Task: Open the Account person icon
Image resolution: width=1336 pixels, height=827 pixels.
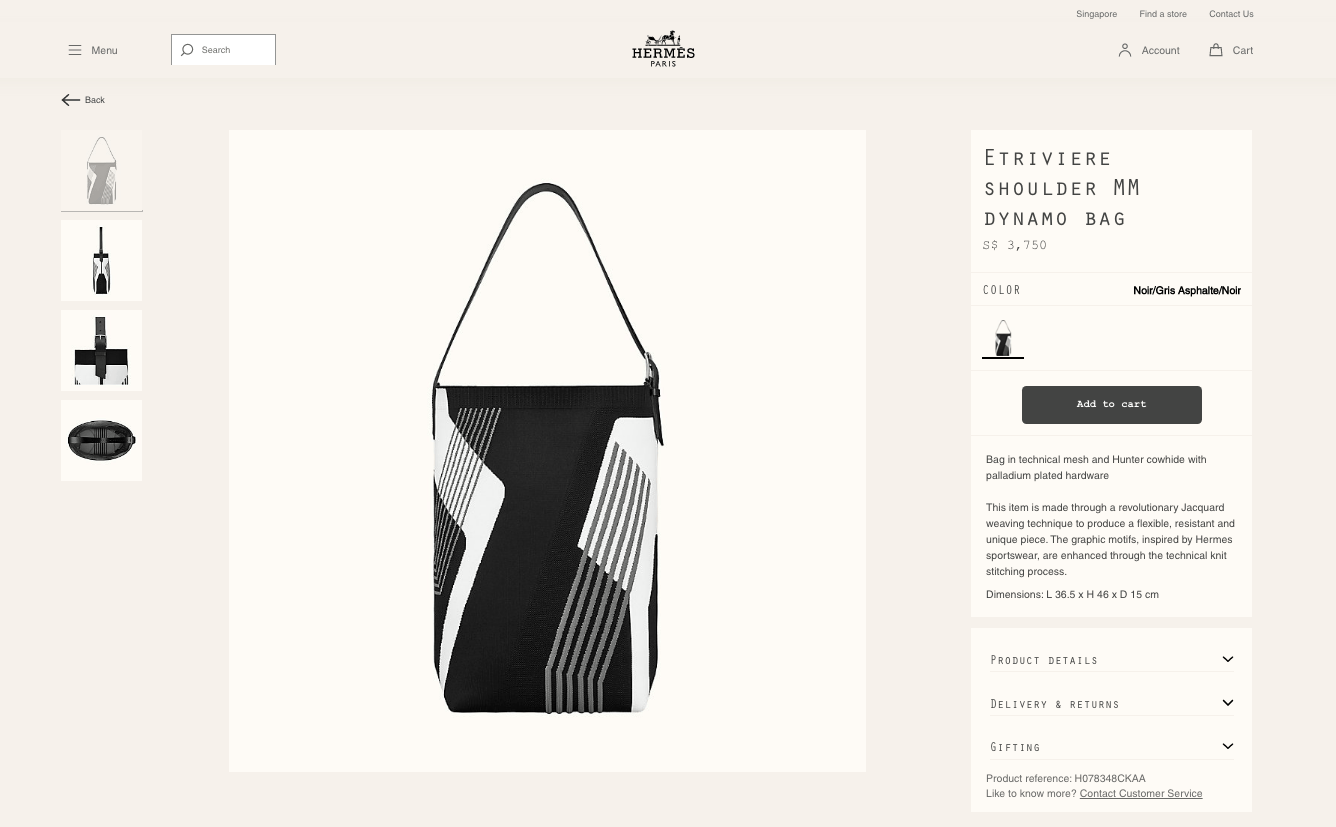Action: click(1125, 50)
